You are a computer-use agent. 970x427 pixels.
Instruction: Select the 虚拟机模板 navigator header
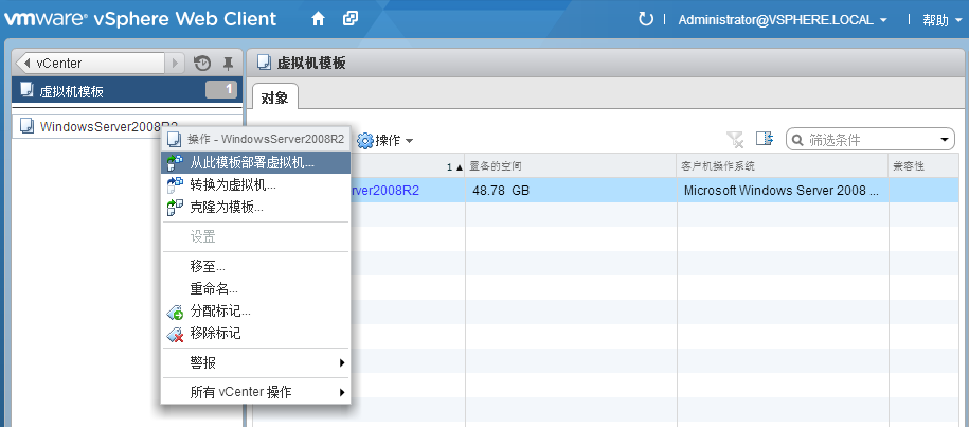coord(127,90)
